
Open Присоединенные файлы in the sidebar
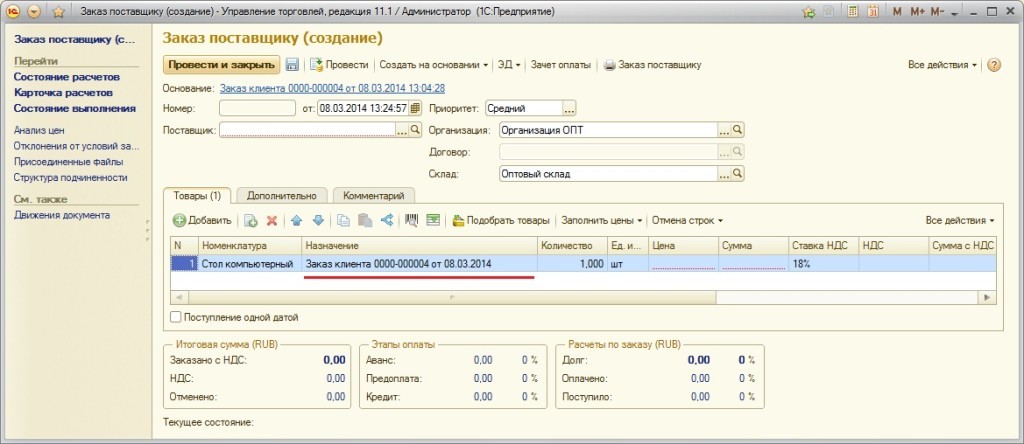click(x=69, y=161)
